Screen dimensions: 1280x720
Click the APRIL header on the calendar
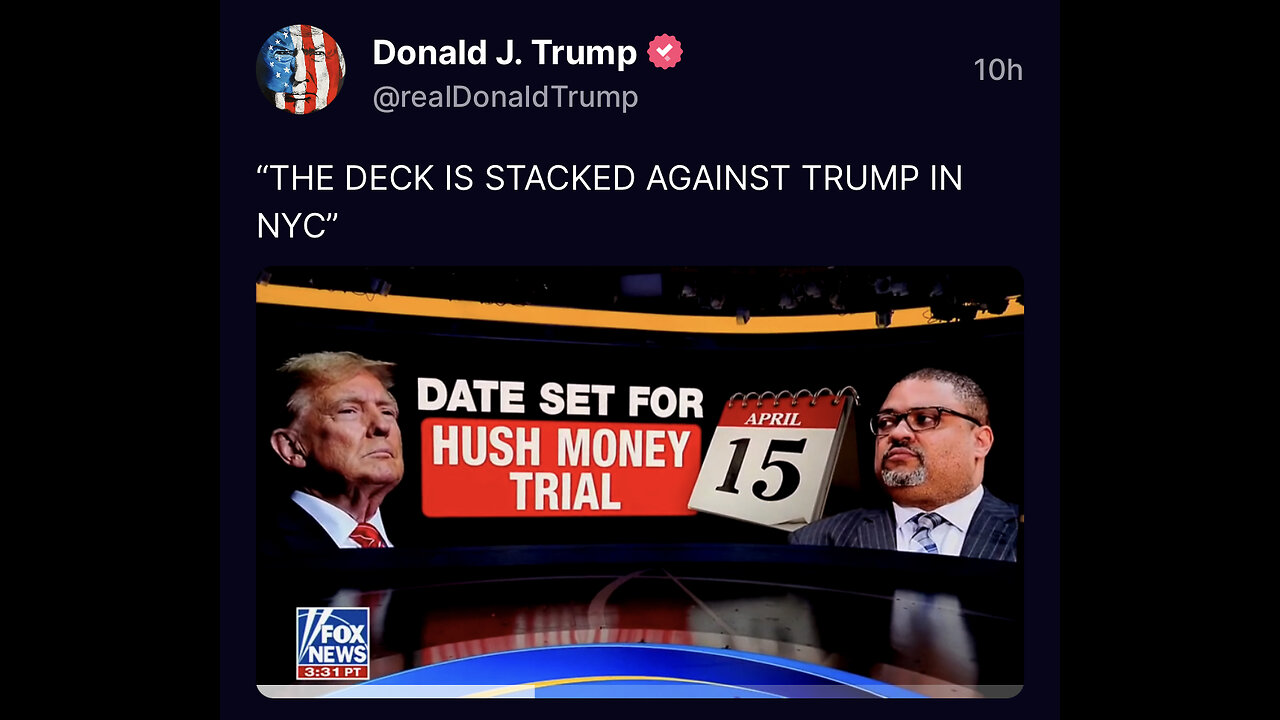(772, 418)
